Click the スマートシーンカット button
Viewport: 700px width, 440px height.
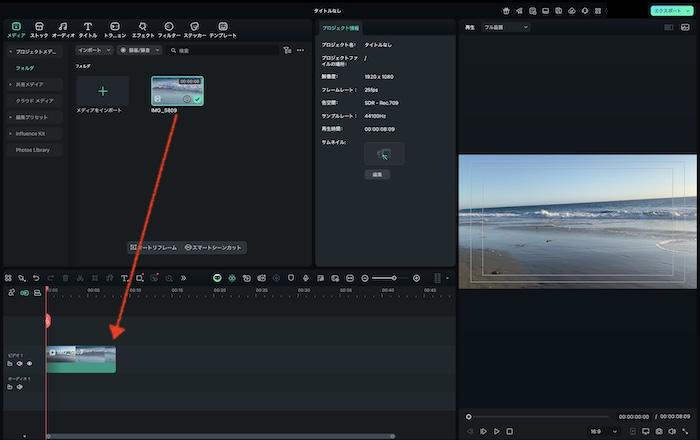click(x=213, y=247)
